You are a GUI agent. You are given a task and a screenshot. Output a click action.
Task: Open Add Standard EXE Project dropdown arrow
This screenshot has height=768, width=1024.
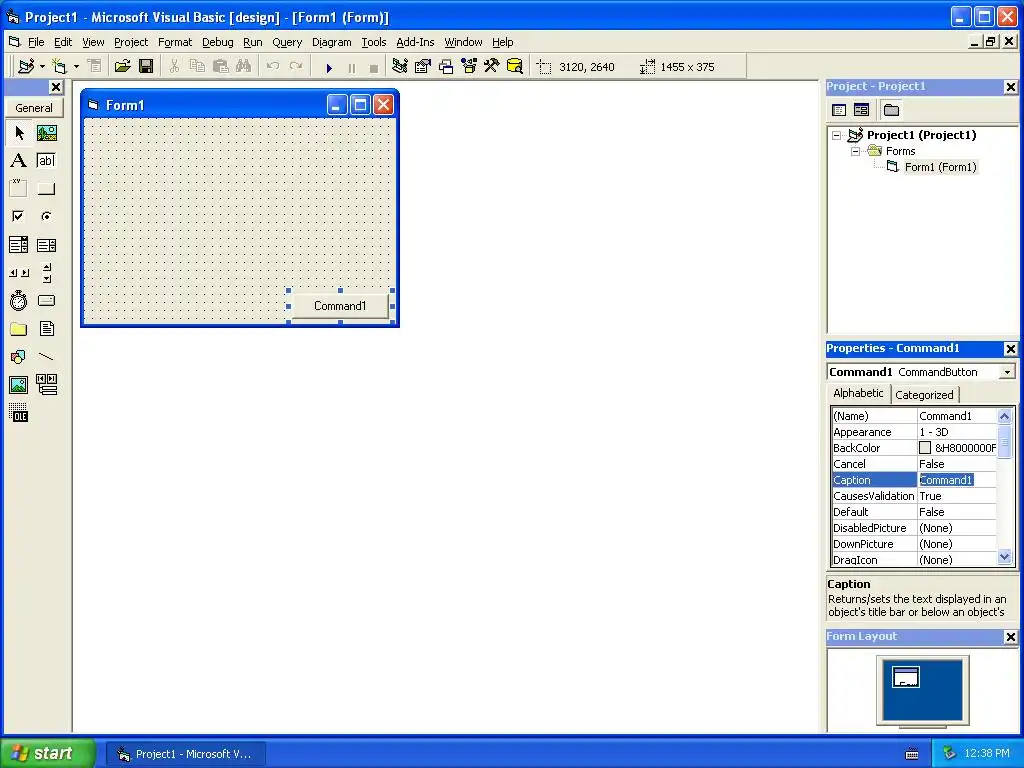coord(42,67)
